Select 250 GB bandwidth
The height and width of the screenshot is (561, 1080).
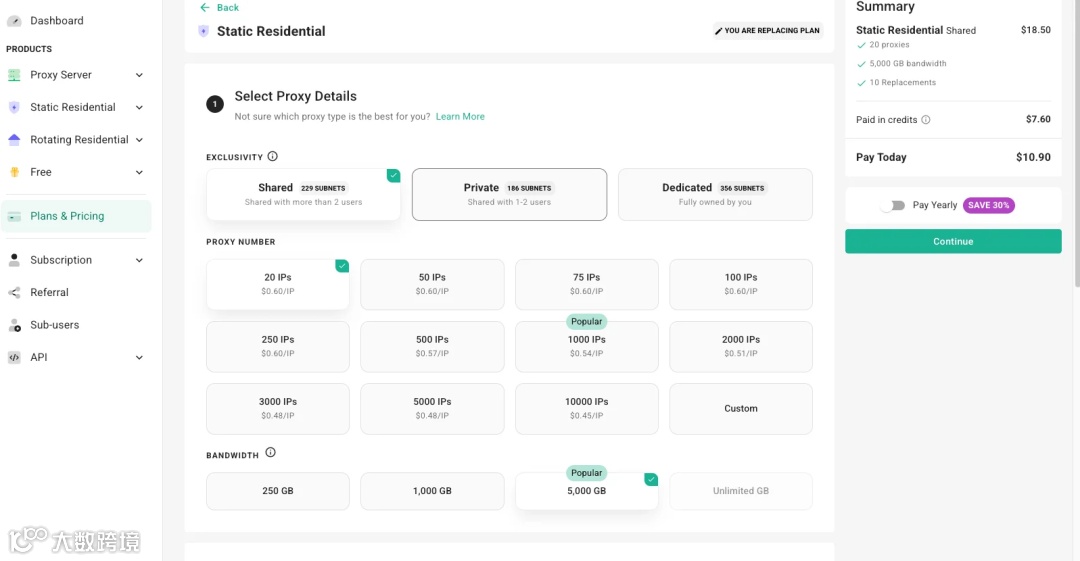[x=278, y=491]
